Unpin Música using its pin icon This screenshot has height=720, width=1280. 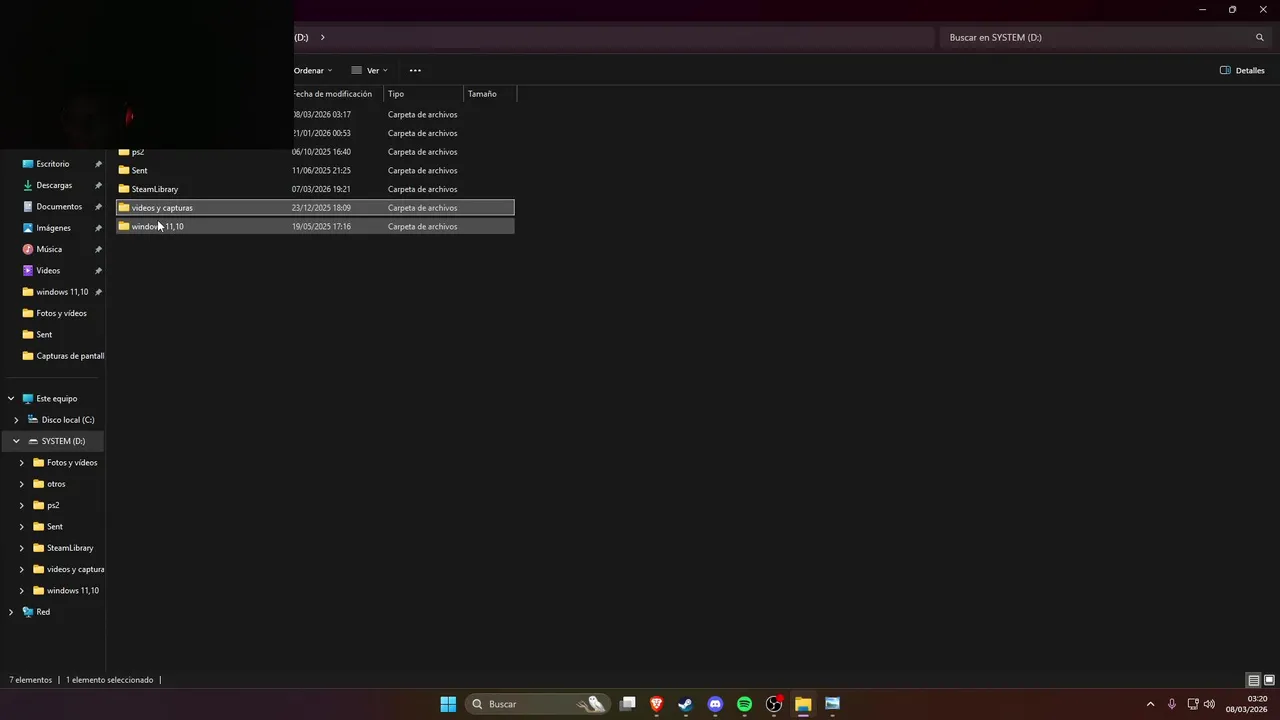coord(98,249)
